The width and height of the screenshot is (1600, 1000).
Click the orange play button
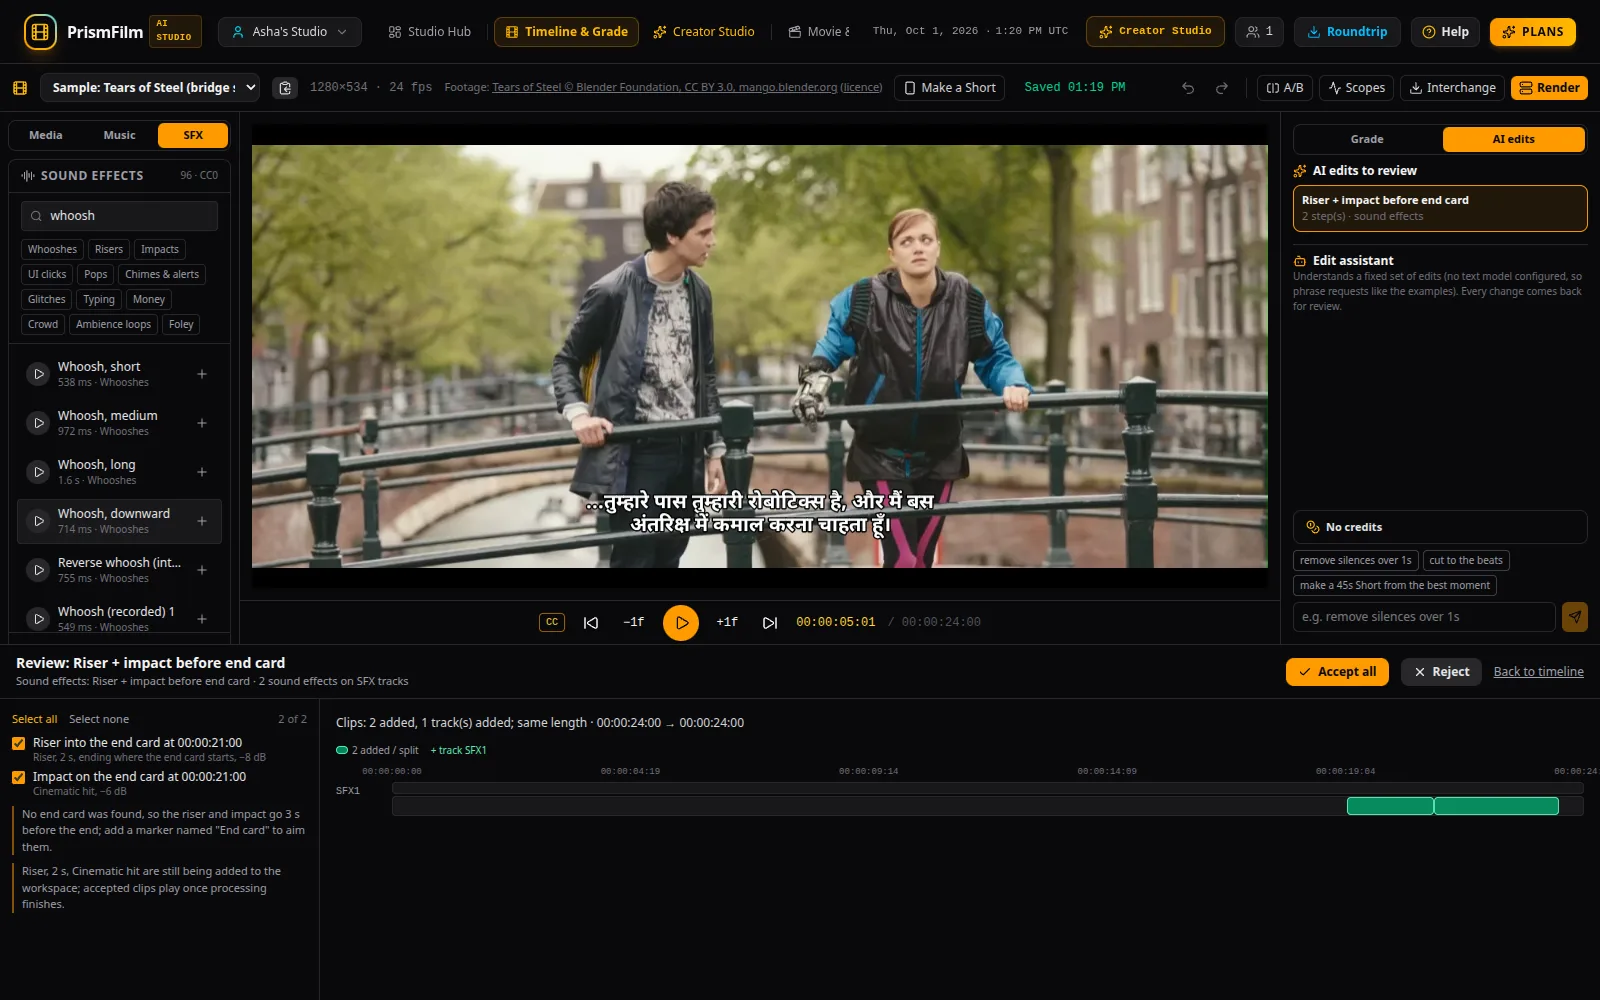click(681, 622)
